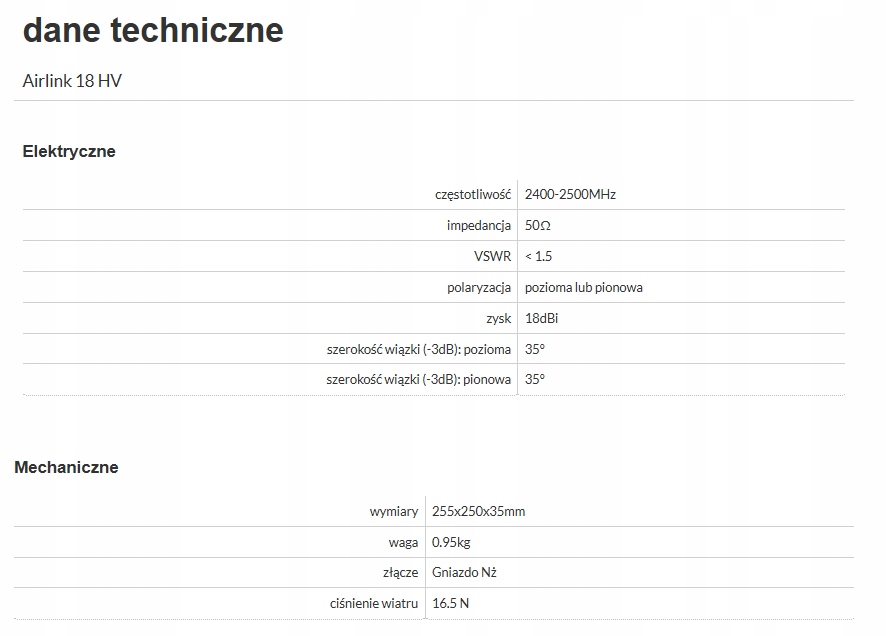Image resolution: width=887 pixels, height=636 pixels.
Task: Select the 16.5 N wind pressure value
Action: click(450, 603)
